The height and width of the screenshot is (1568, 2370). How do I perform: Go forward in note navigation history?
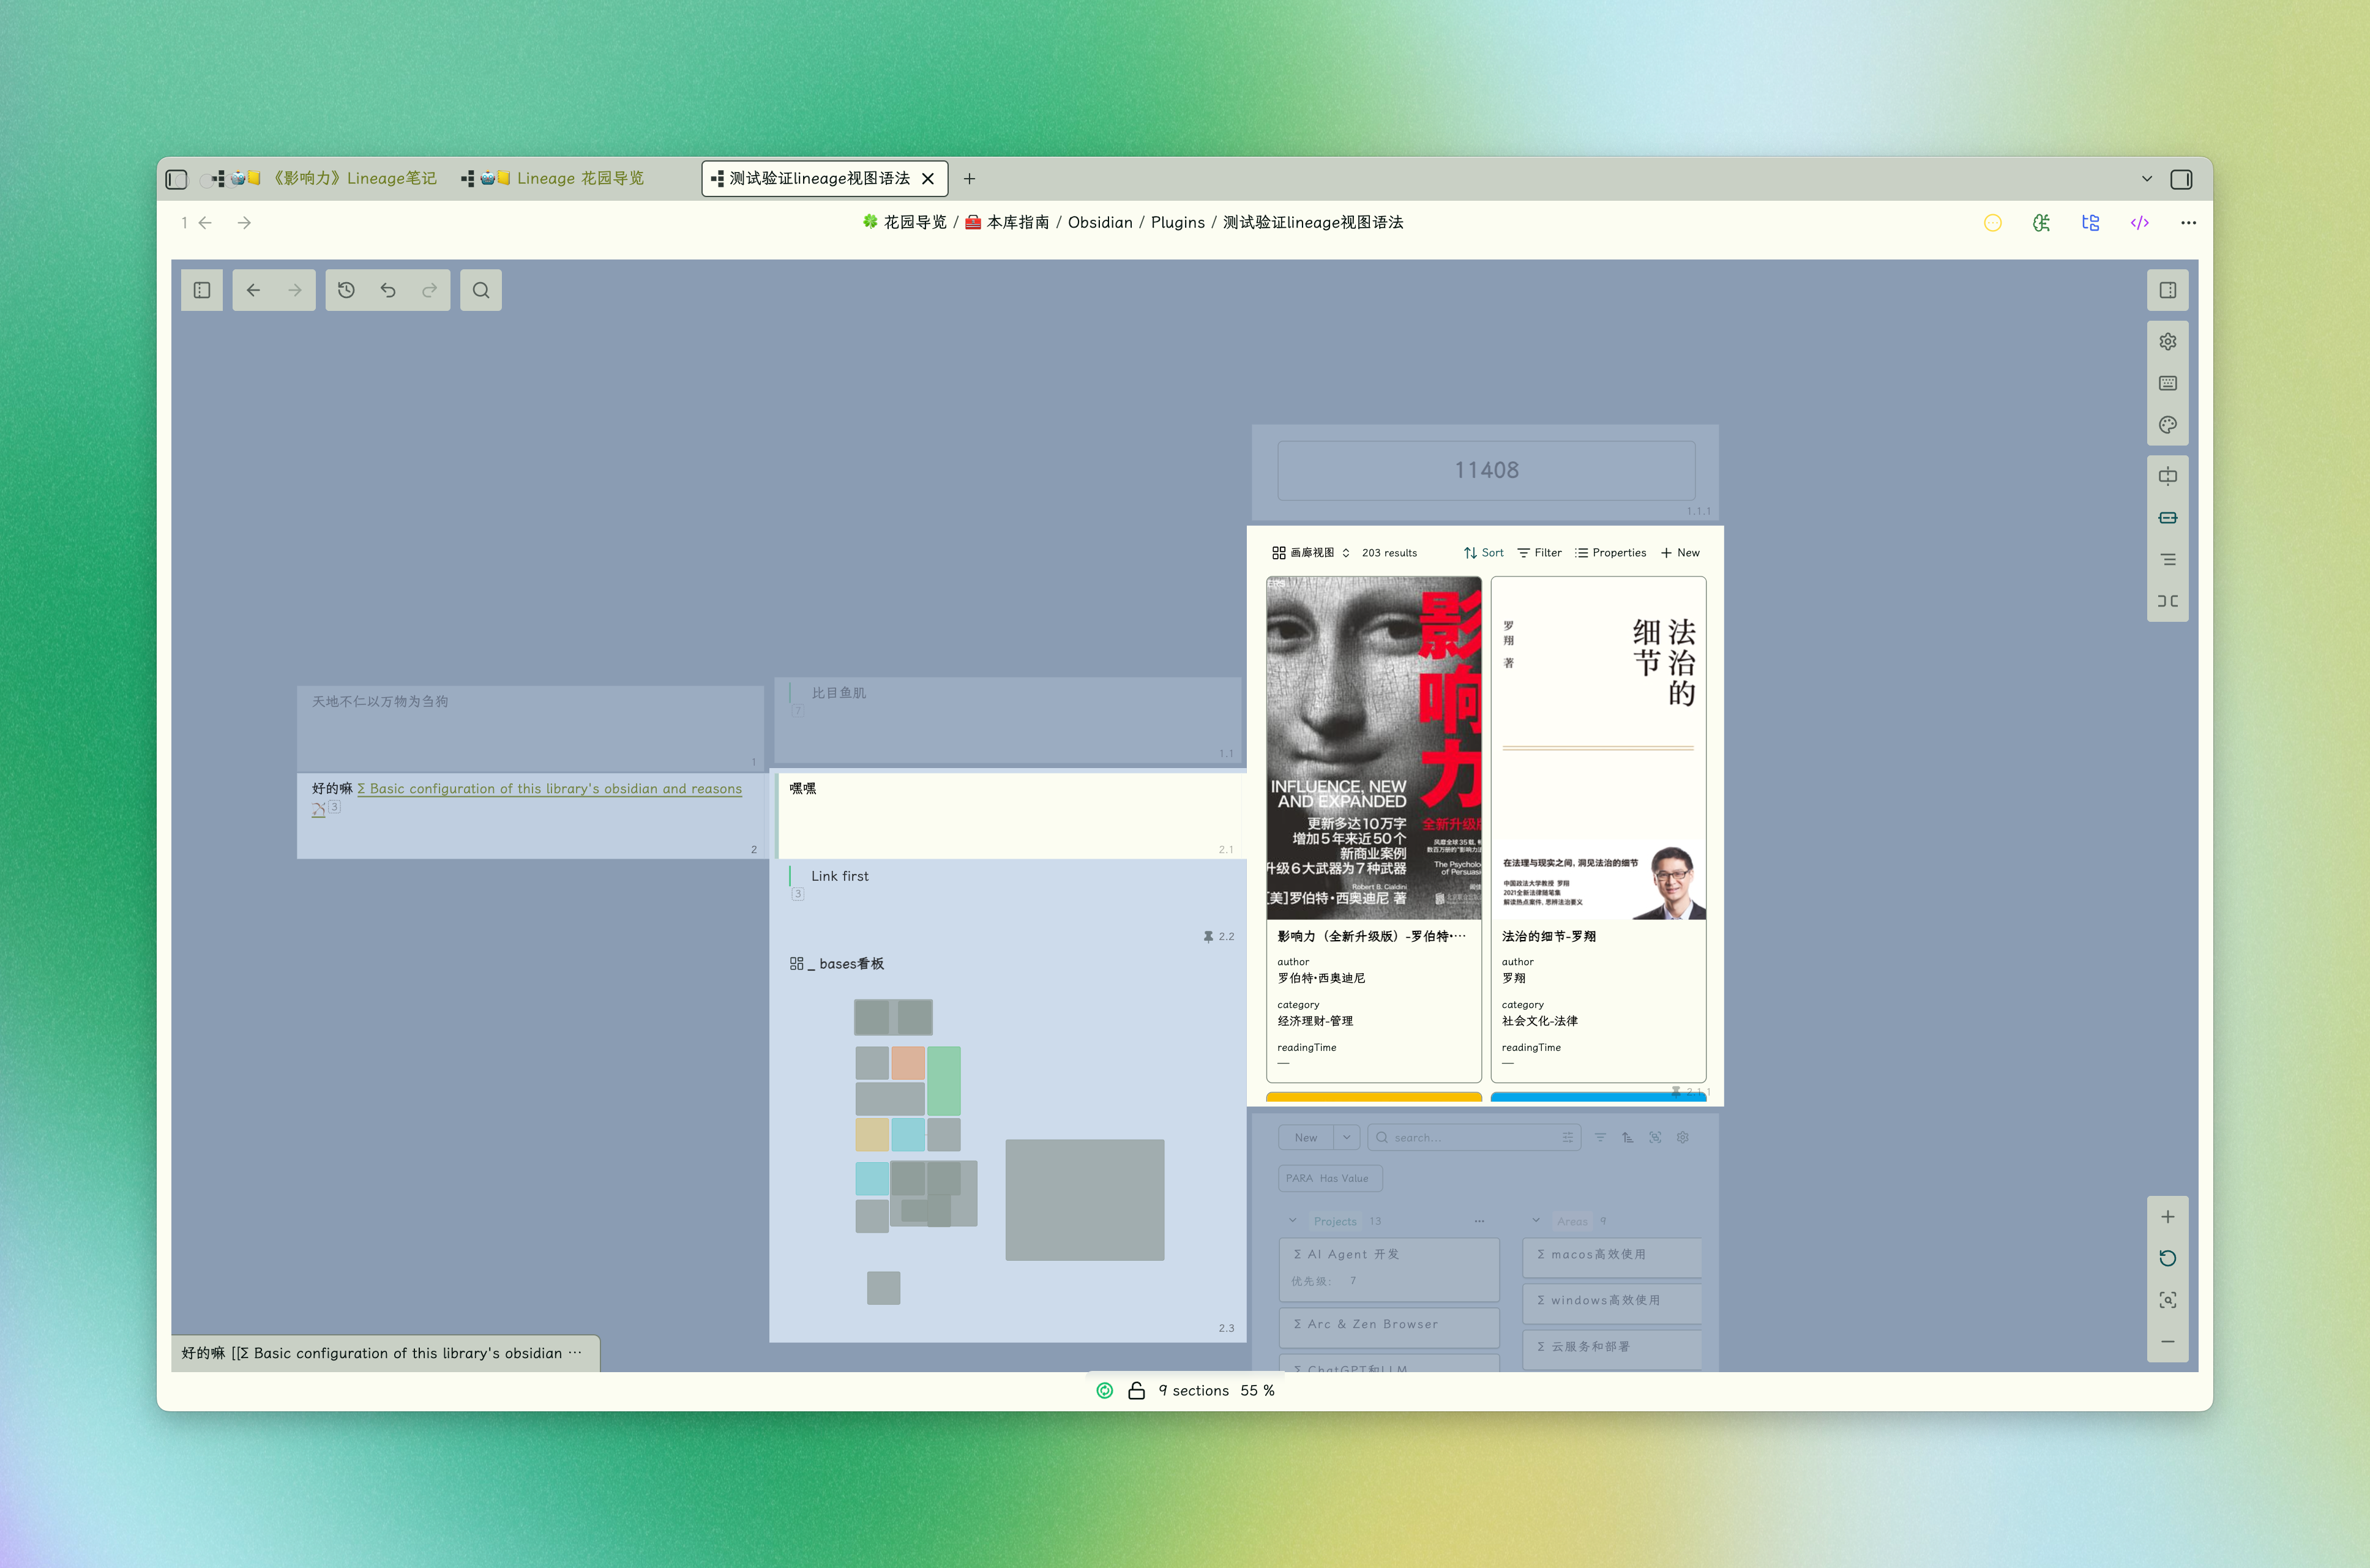pos(244,223)
